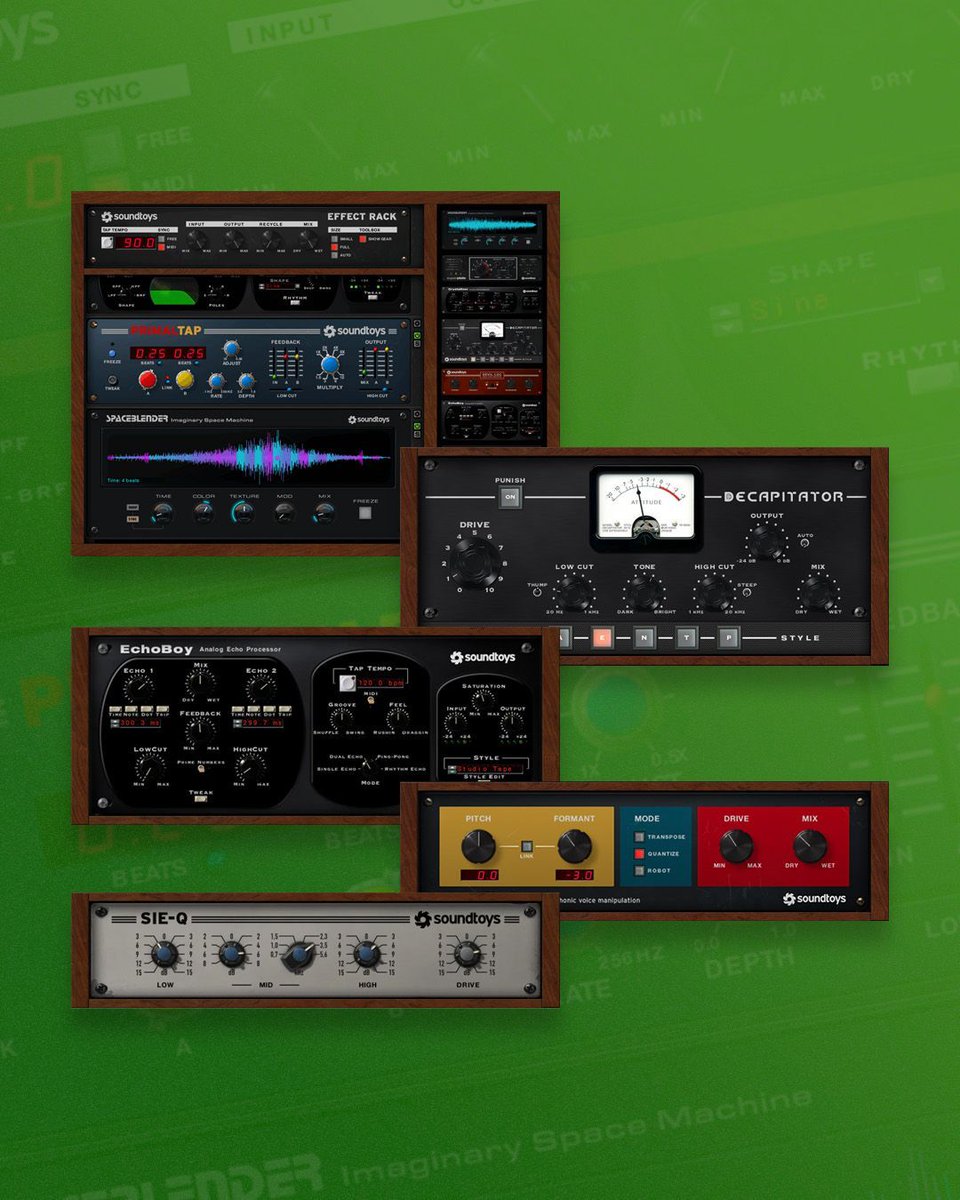Click the yellow B knob in PrimalTap
Image resolution: width=960 pixels, height=1200 pixels.
point(185,380)
